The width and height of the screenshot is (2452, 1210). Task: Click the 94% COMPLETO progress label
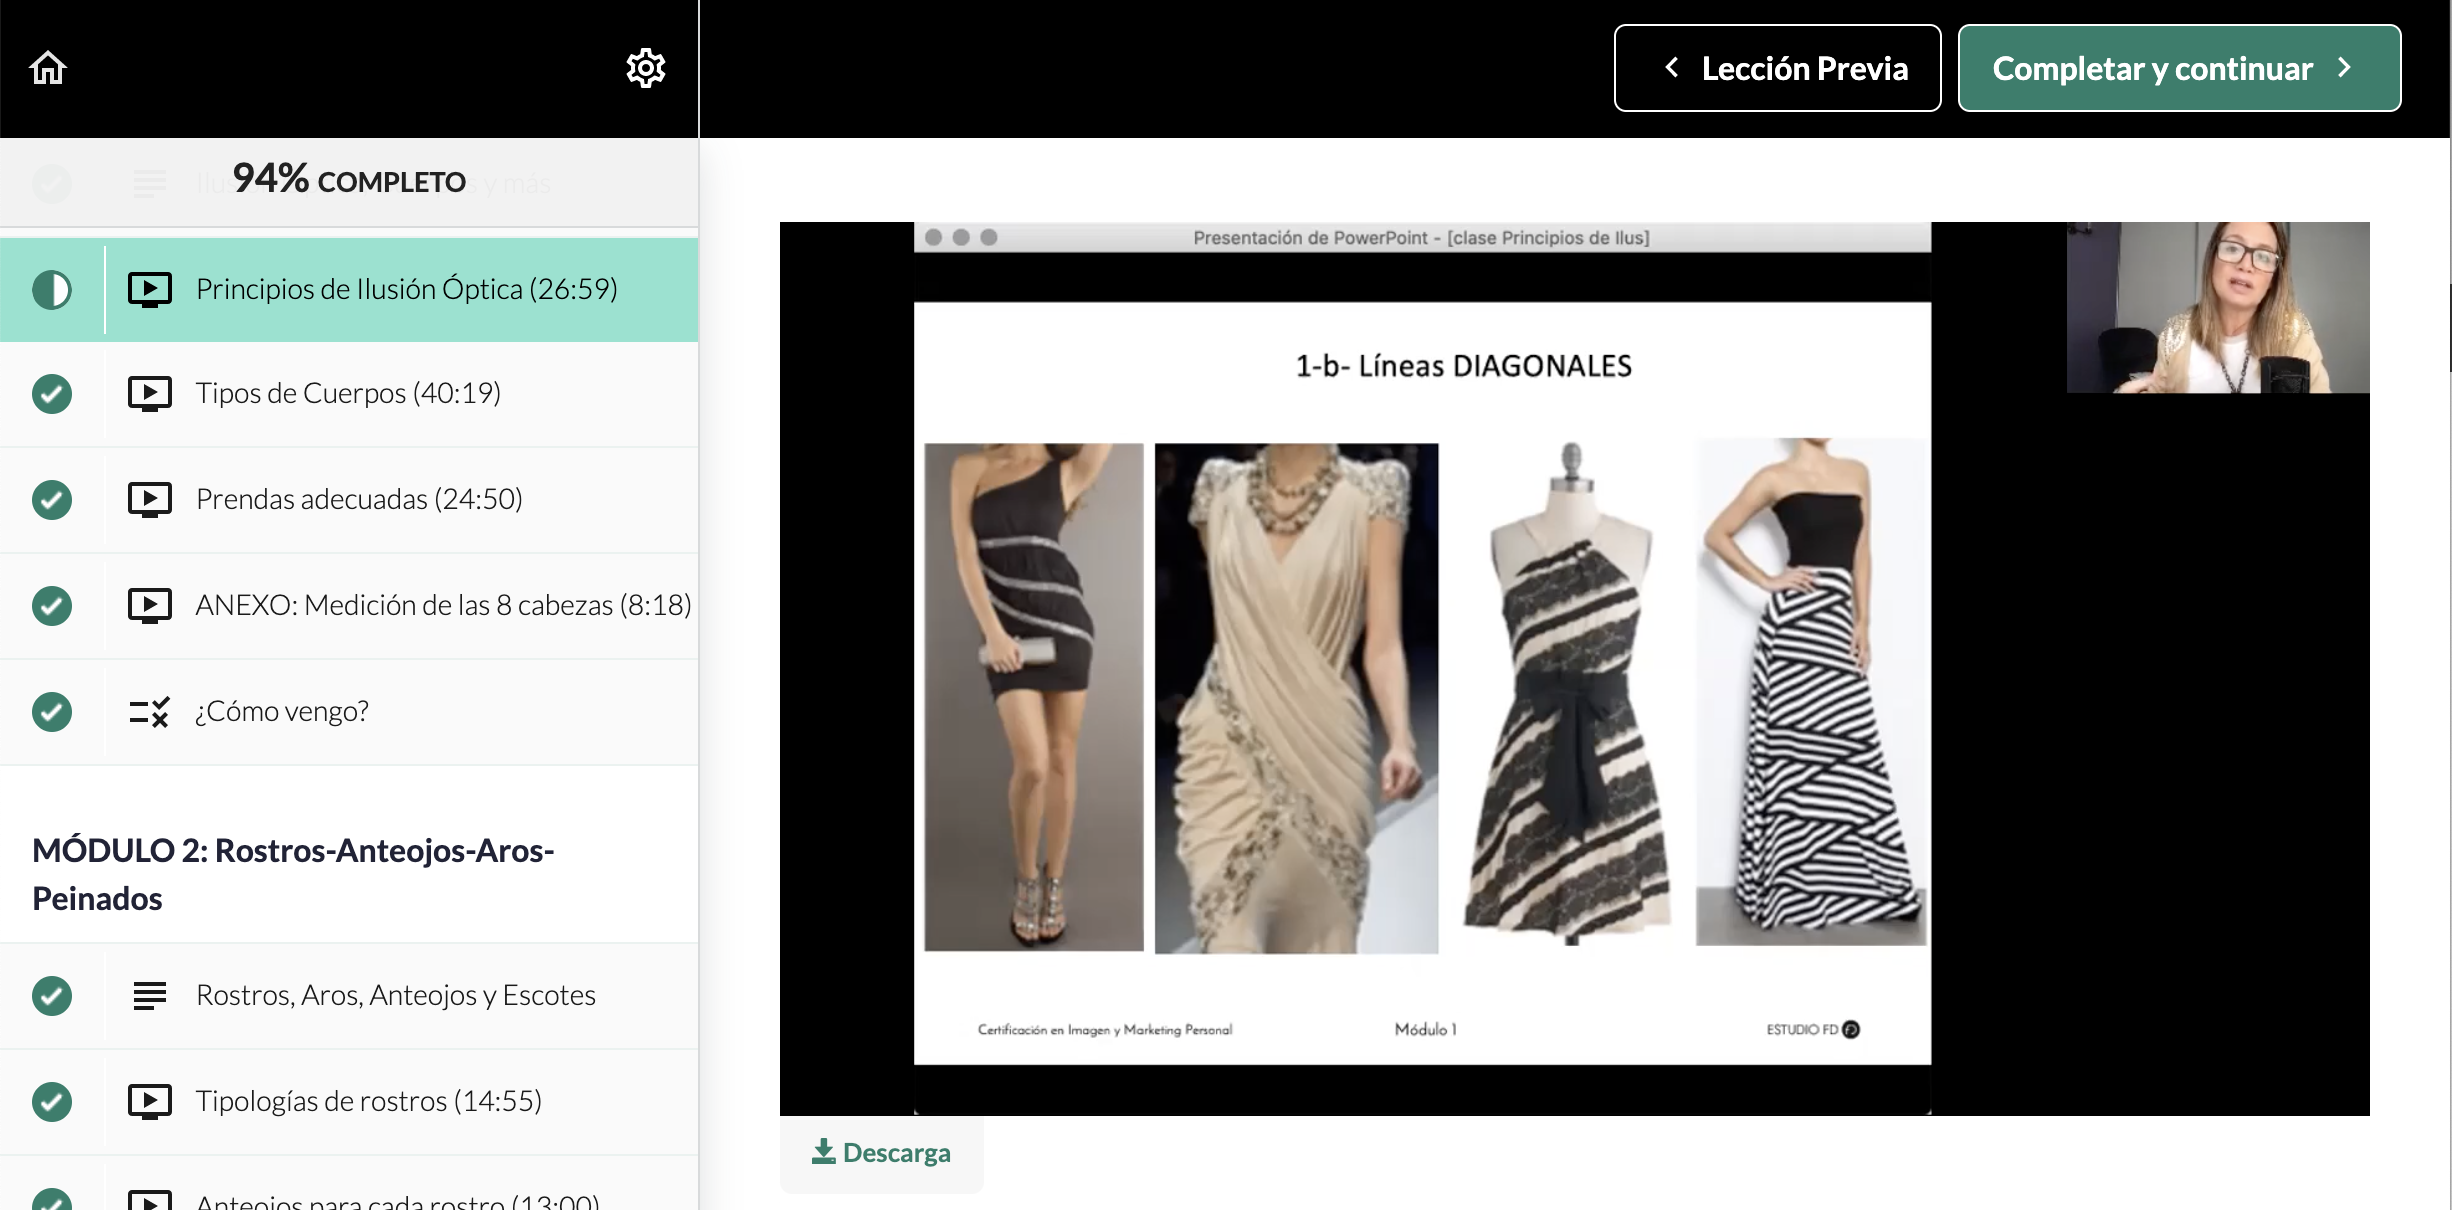349,180
